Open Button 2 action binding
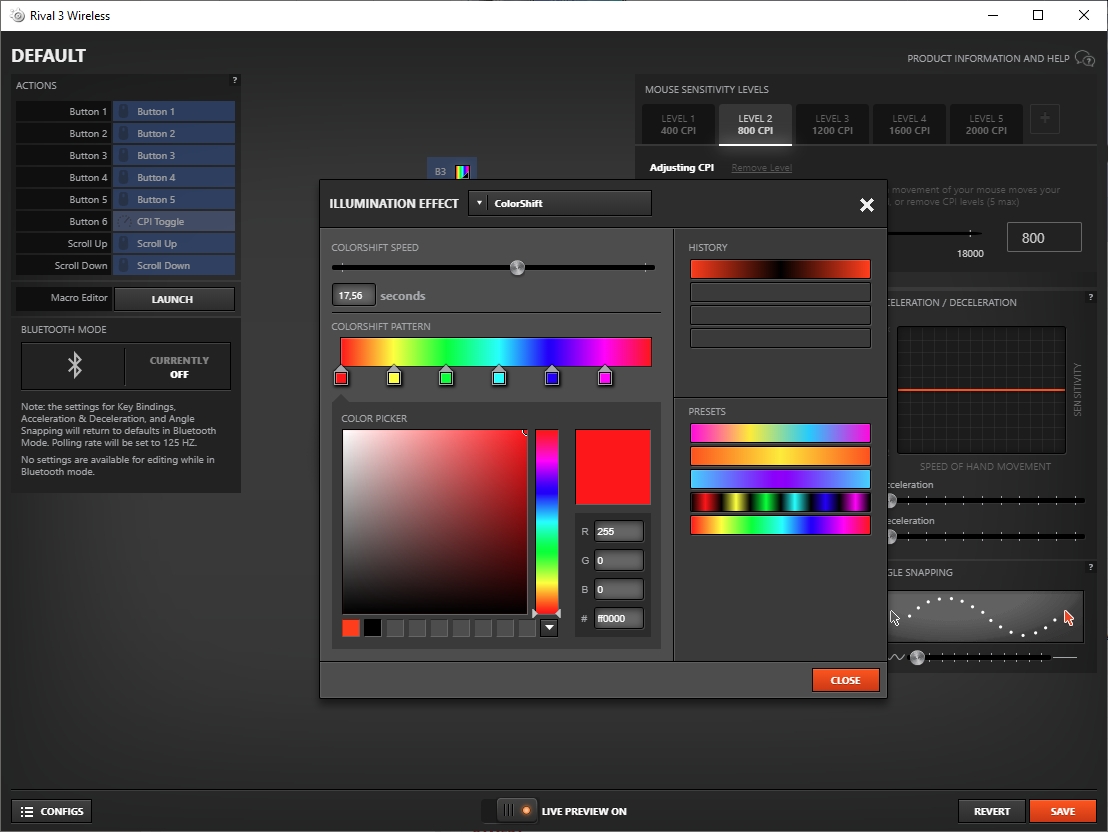 (x=174, y=133)
